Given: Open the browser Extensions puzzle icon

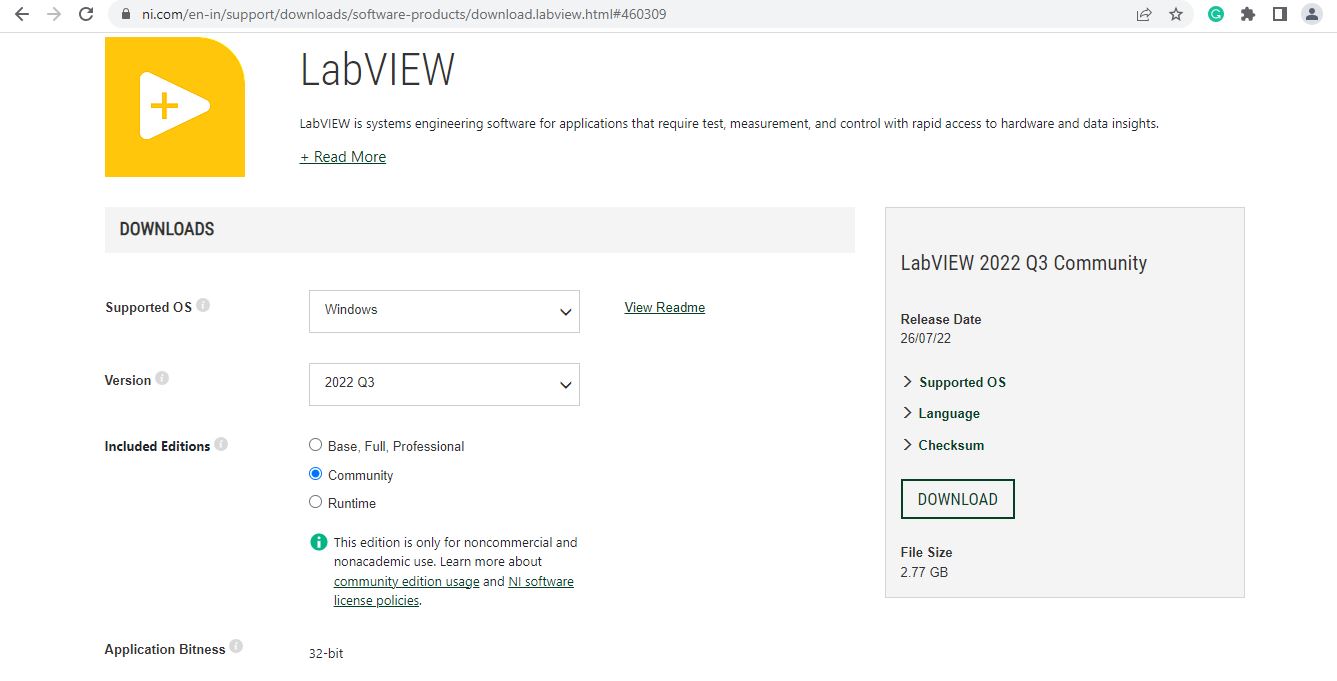Looking at the screenshot, I should pos(1249,14).
